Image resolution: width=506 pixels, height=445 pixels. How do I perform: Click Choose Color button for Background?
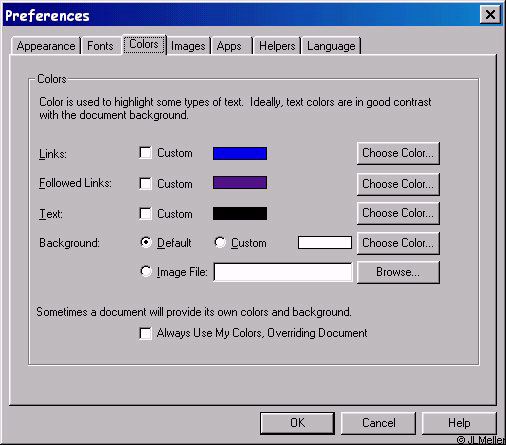pos(398,243)
